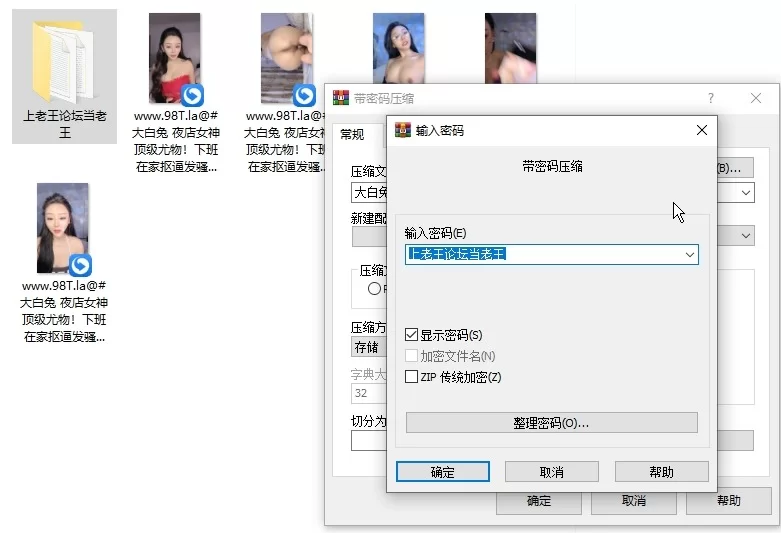The image size is (781, 533).
Task: Close the 输入密码 dialog
Action: coord(701,130)
